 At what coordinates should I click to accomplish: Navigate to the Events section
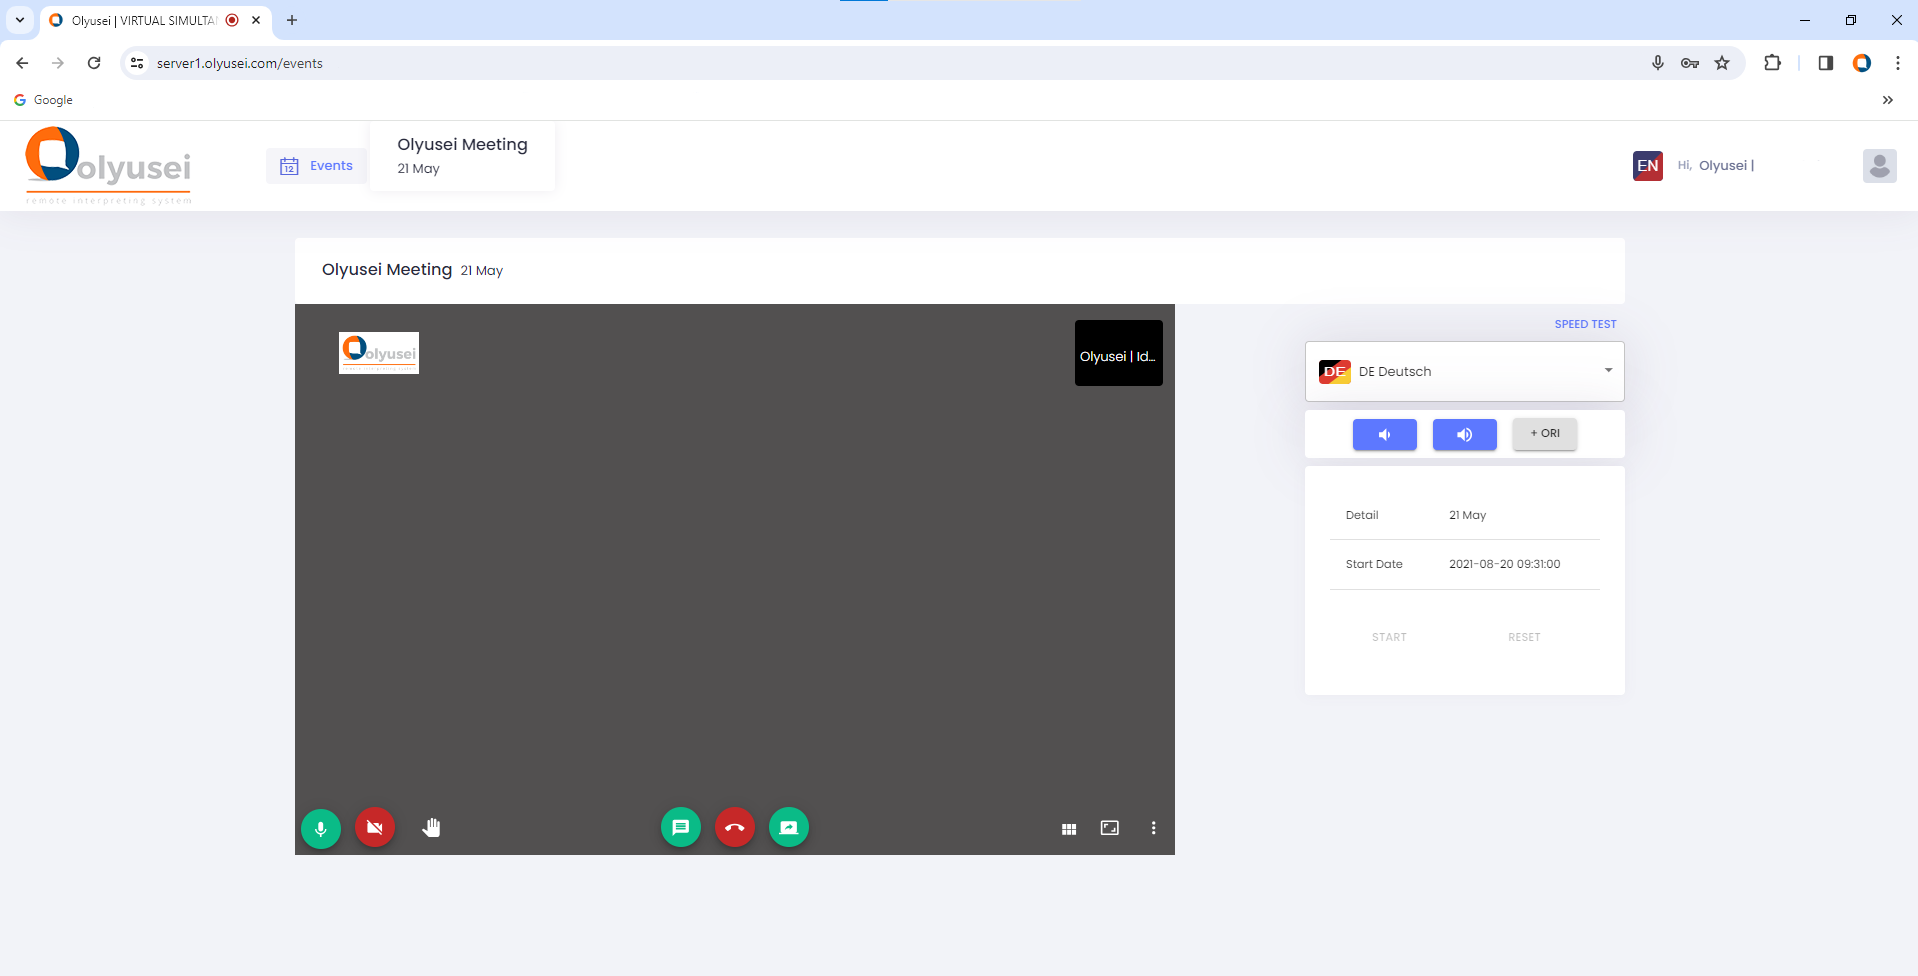316,165
